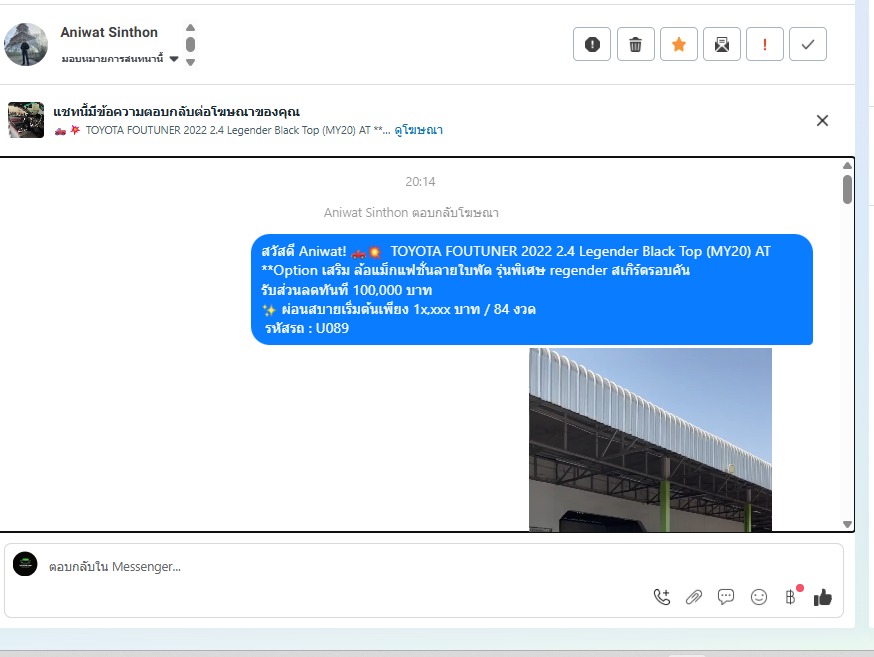Click the page avatar beside reply field

(25, 564)
